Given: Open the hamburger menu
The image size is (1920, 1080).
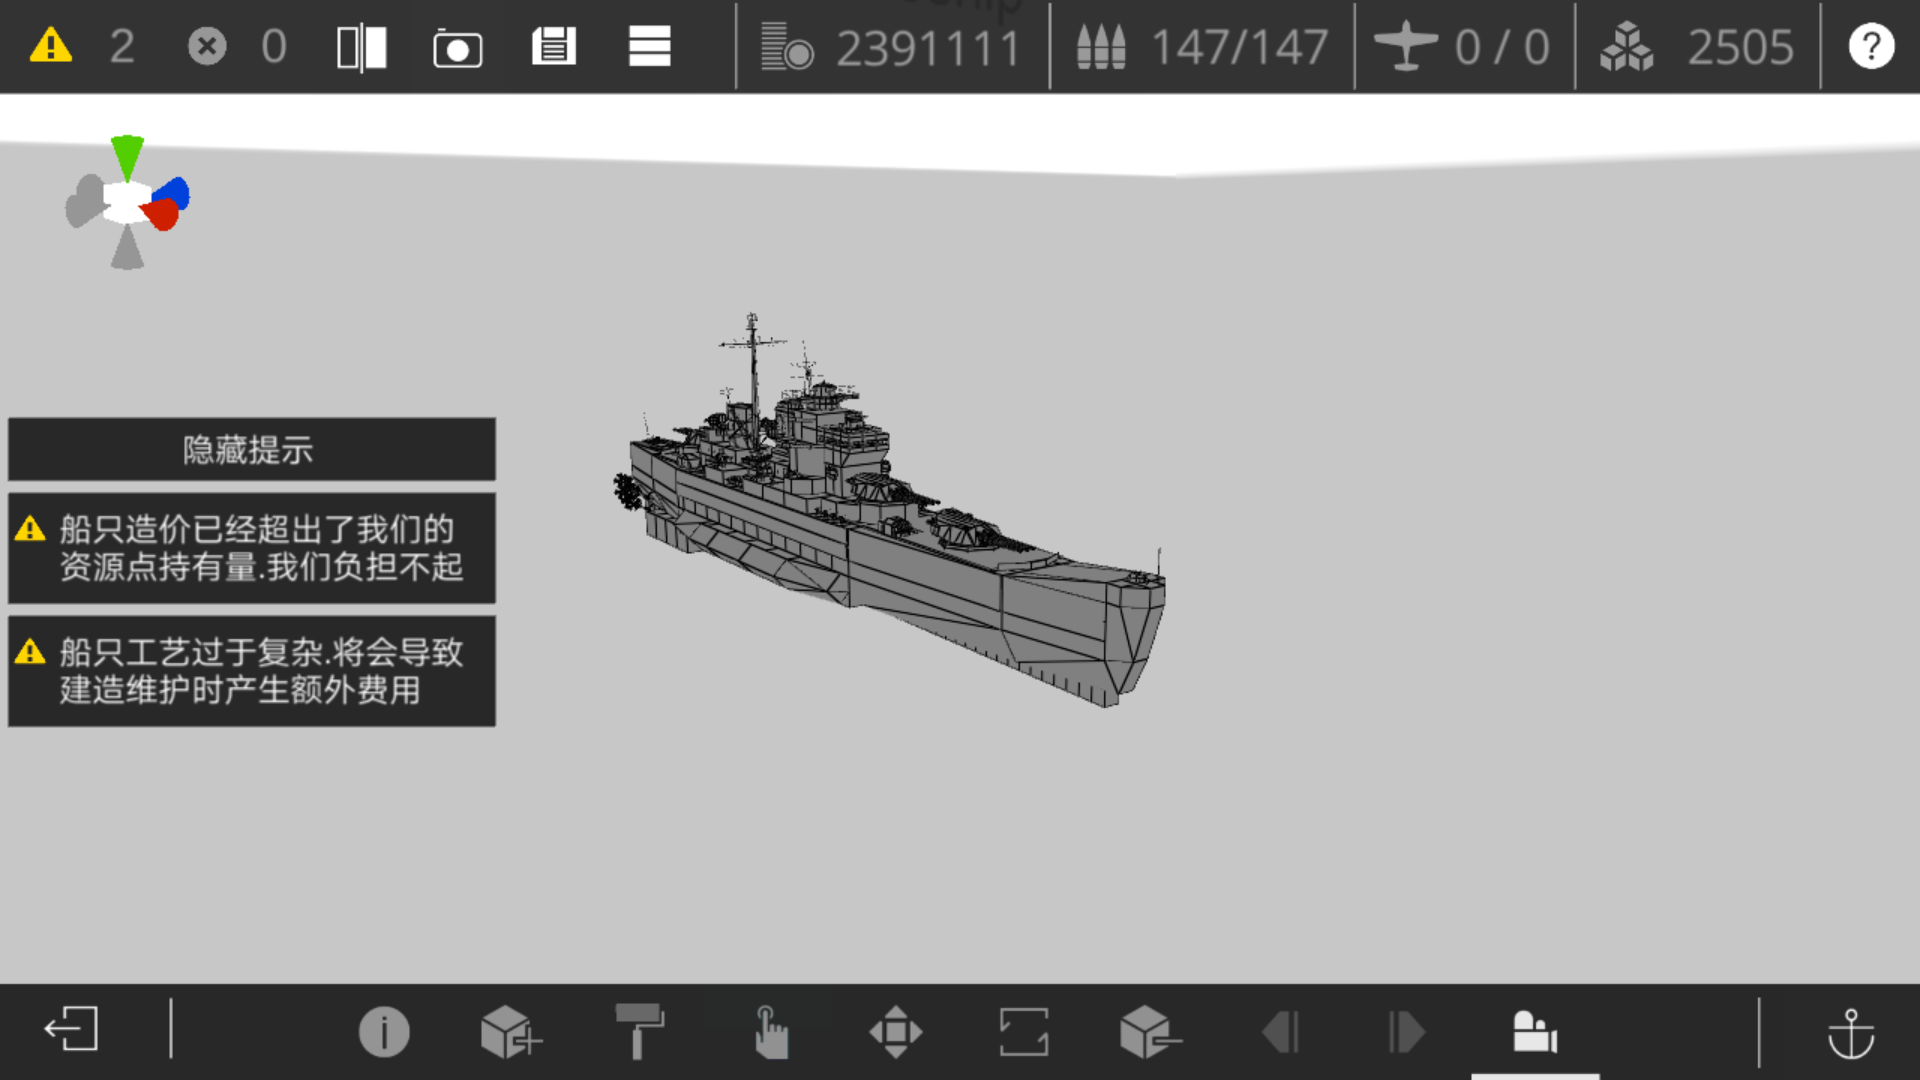Looking at the screenshot, I should click(x=649, y=47).
